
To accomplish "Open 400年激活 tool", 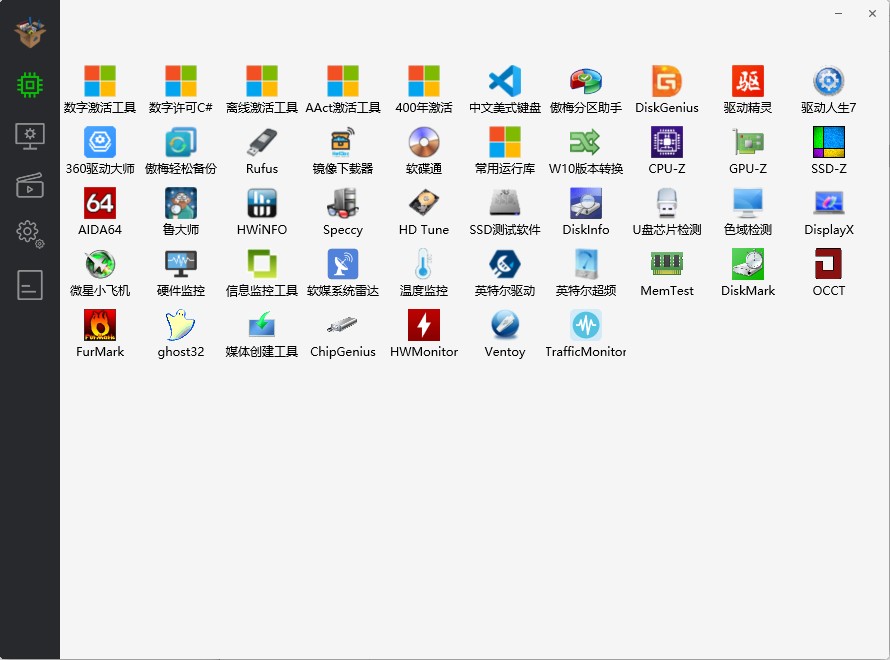I will tap(424, 90).
